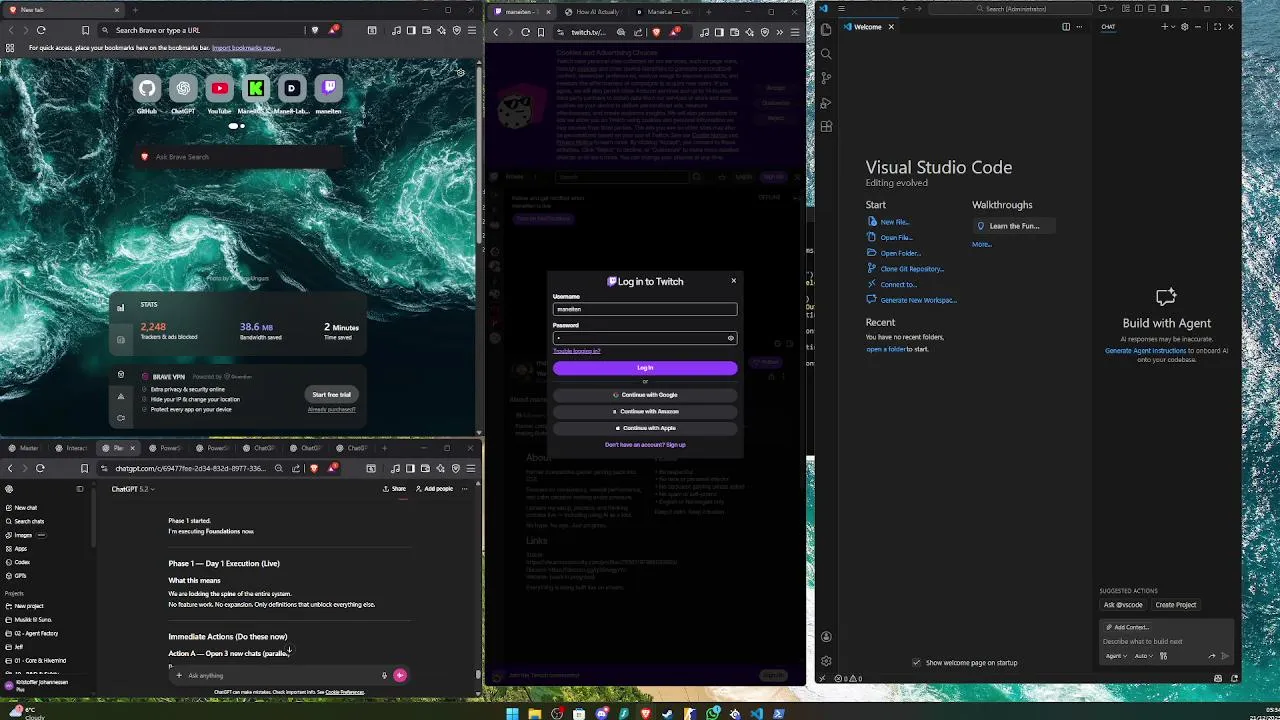This screenshot has height=720, width=1280.
Task: Open Agent mode dropdown in VS Code chat
Action: click(1116, 656)
